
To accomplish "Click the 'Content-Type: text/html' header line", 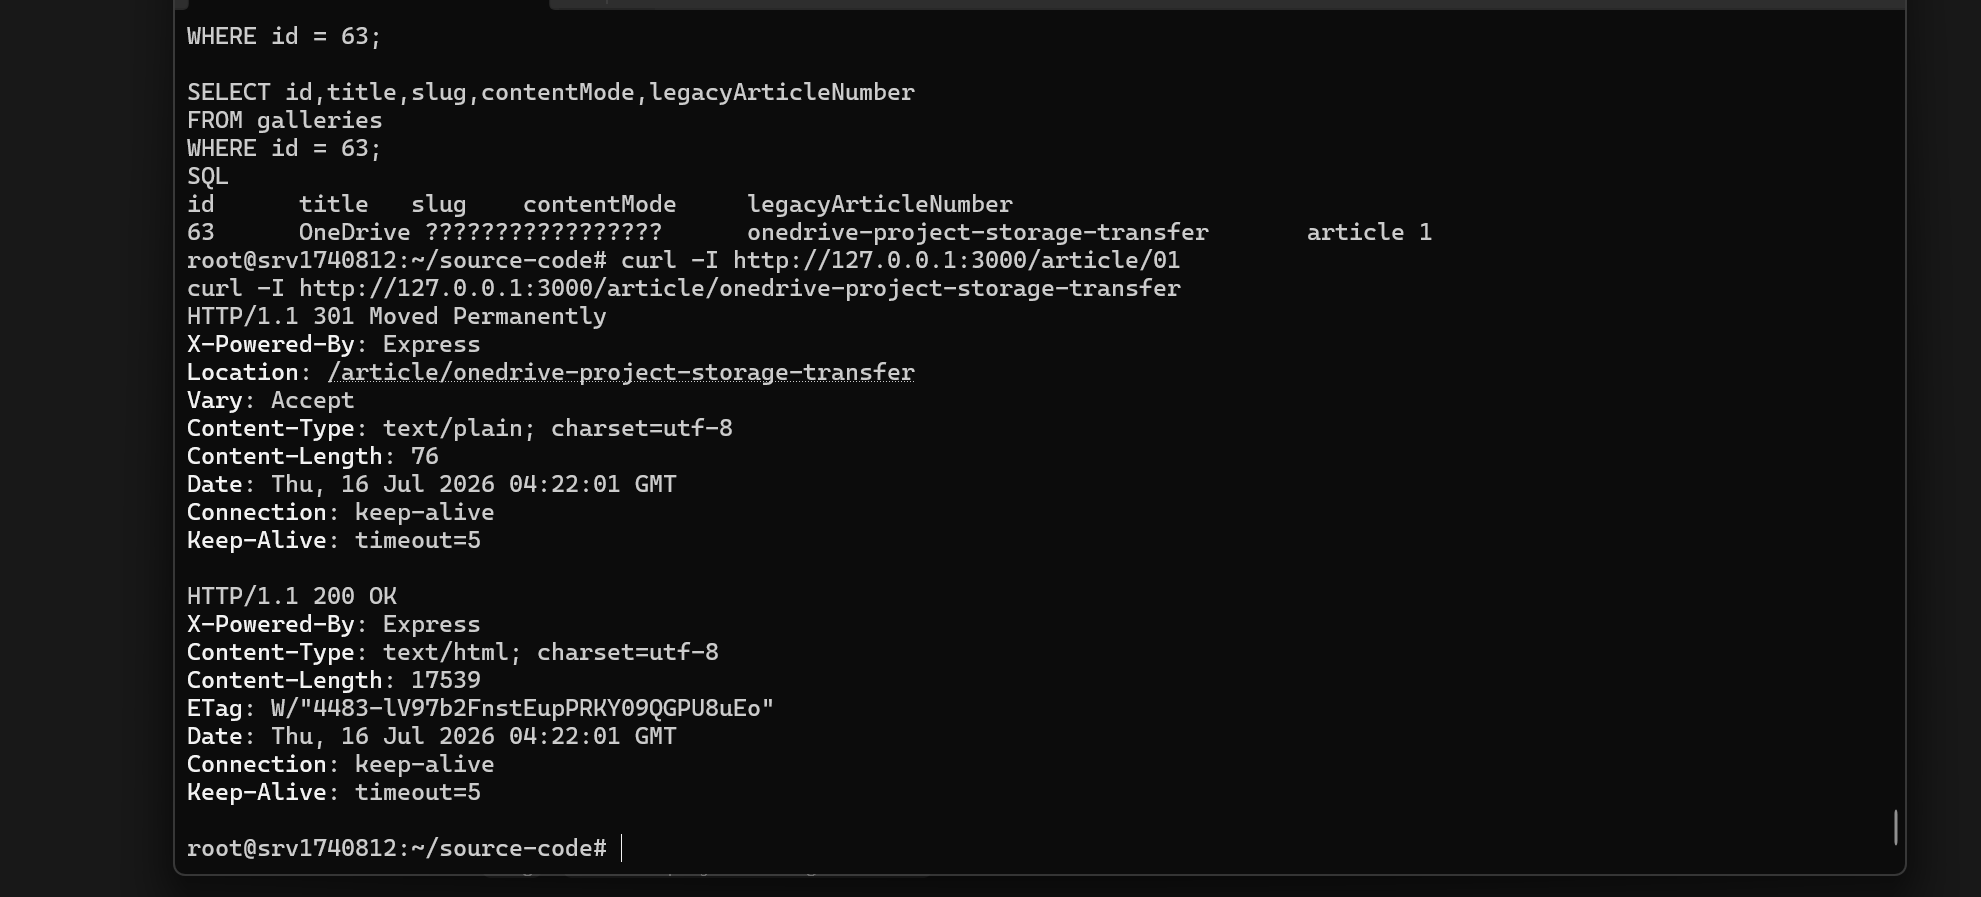I will tap(452, 652).
